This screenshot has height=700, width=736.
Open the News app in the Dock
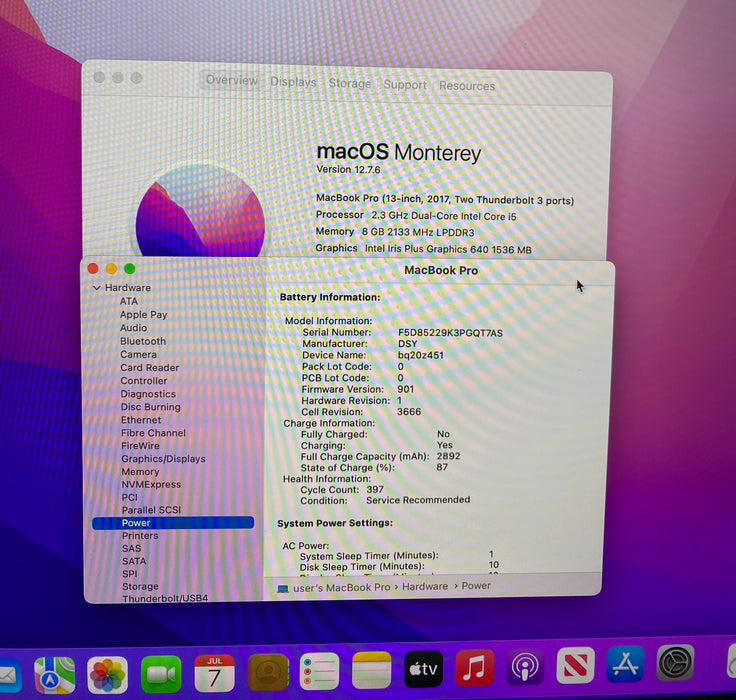tap(575, 665)
